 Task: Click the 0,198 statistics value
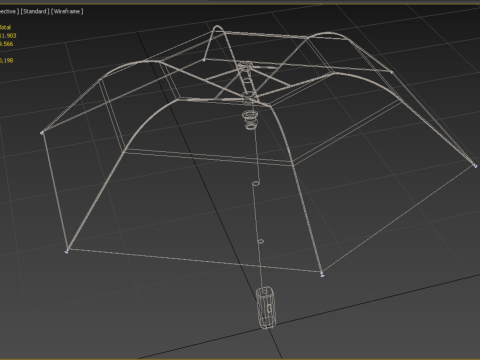(x=7, y=60)
